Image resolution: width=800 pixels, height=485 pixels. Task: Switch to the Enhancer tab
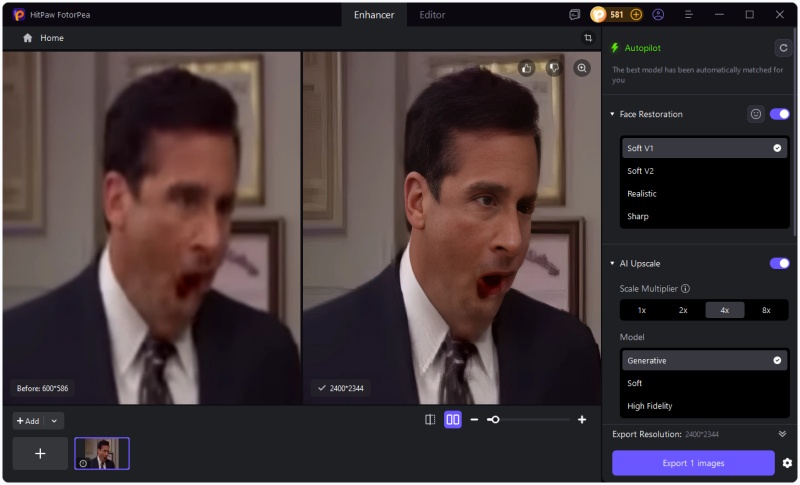pos(374,15)
